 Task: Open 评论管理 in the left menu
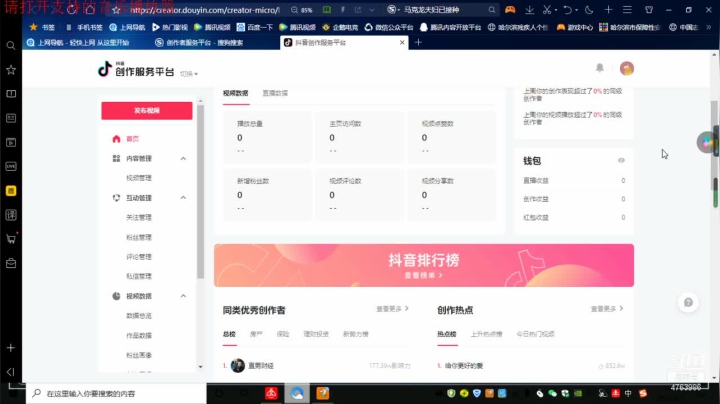pos(139,257)
